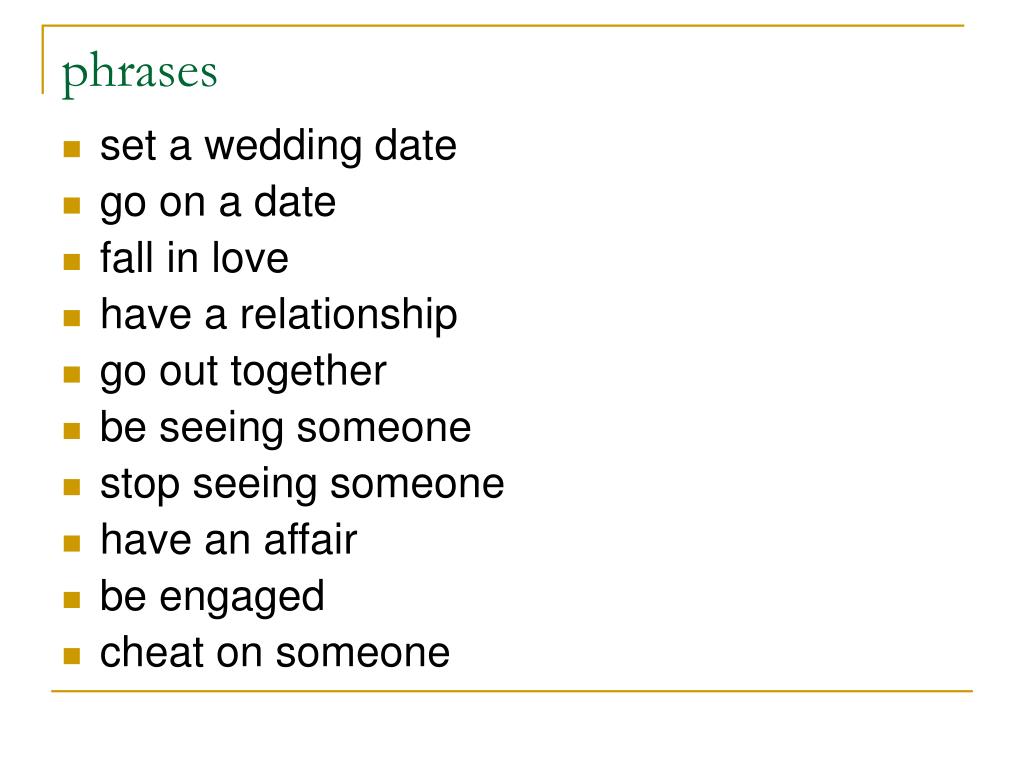The image size is (1024, 768).
Task: Click the line 'stop seeing someone'
Action: (302, 485)
